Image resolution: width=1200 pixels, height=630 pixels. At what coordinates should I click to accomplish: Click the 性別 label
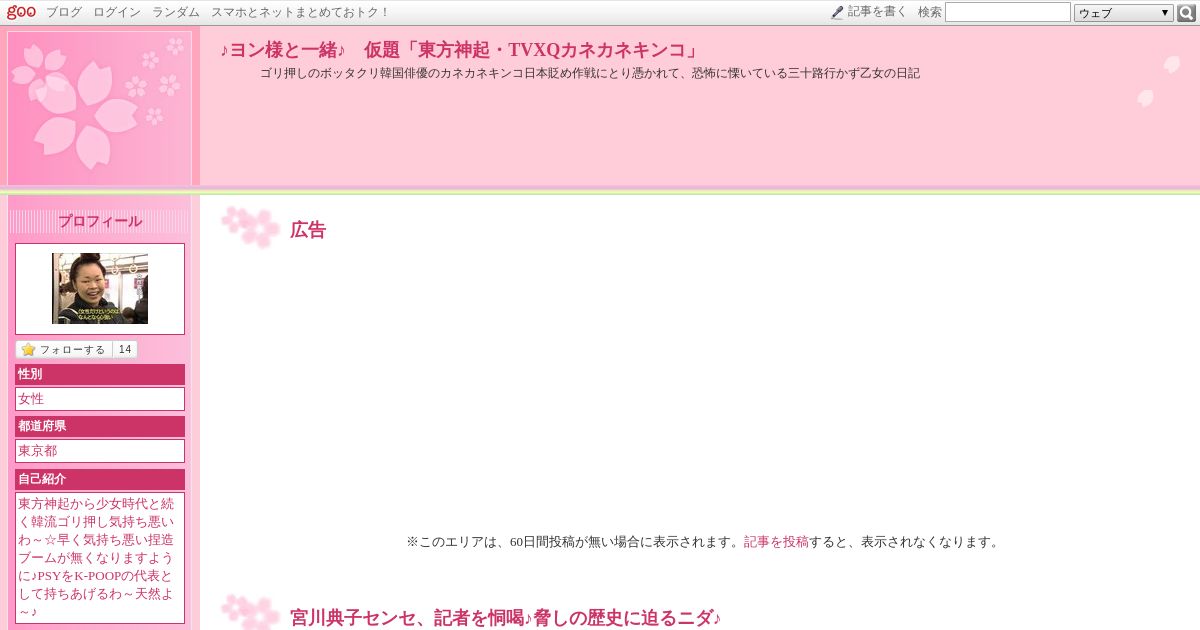(100, 374)
